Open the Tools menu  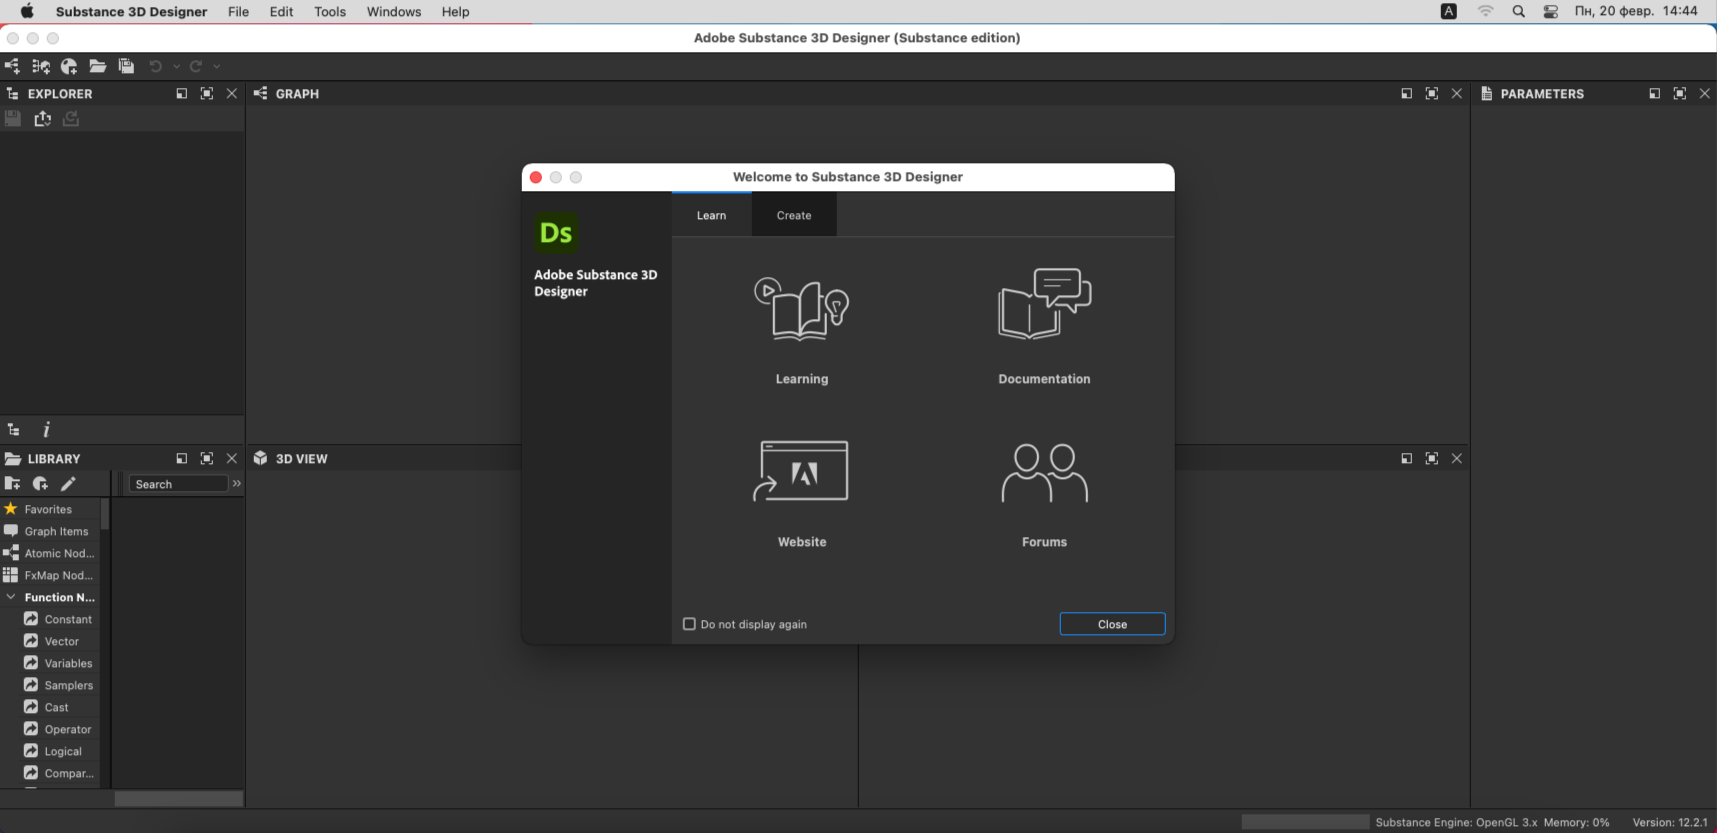[x=330, y=12]
